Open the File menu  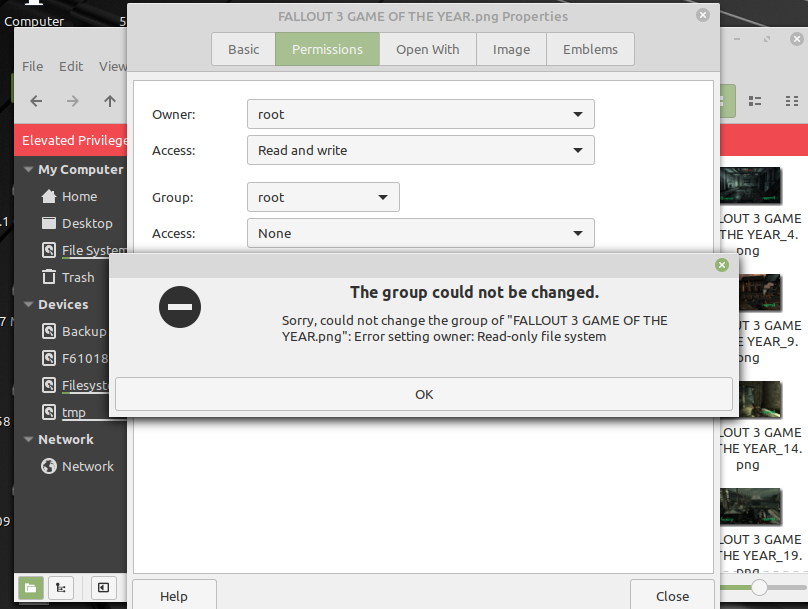pyautogui.click(x=32, y=66)
